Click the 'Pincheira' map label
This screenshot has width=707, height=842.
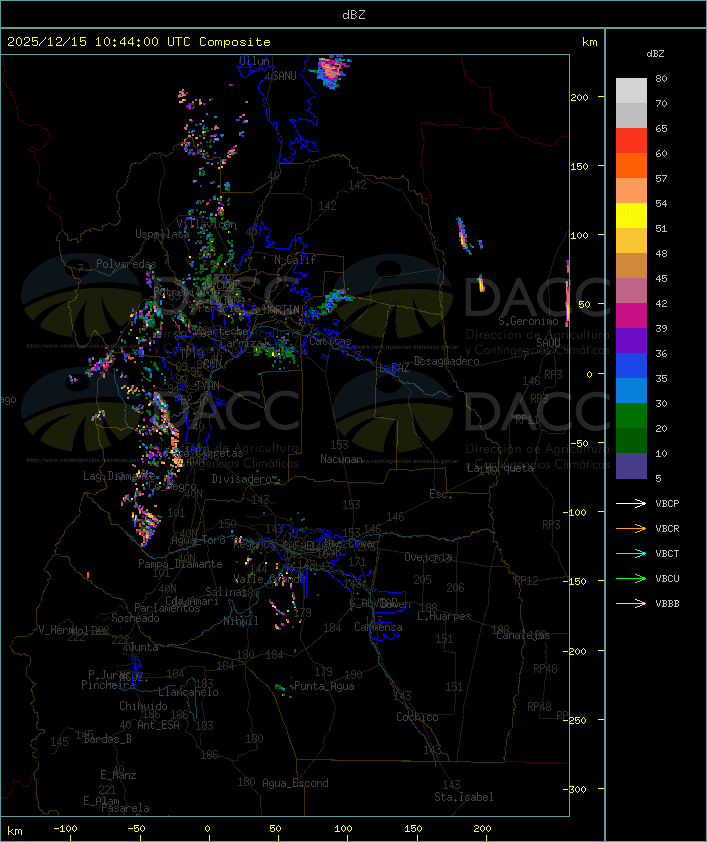pyautogui.click(x=109, y=685)
